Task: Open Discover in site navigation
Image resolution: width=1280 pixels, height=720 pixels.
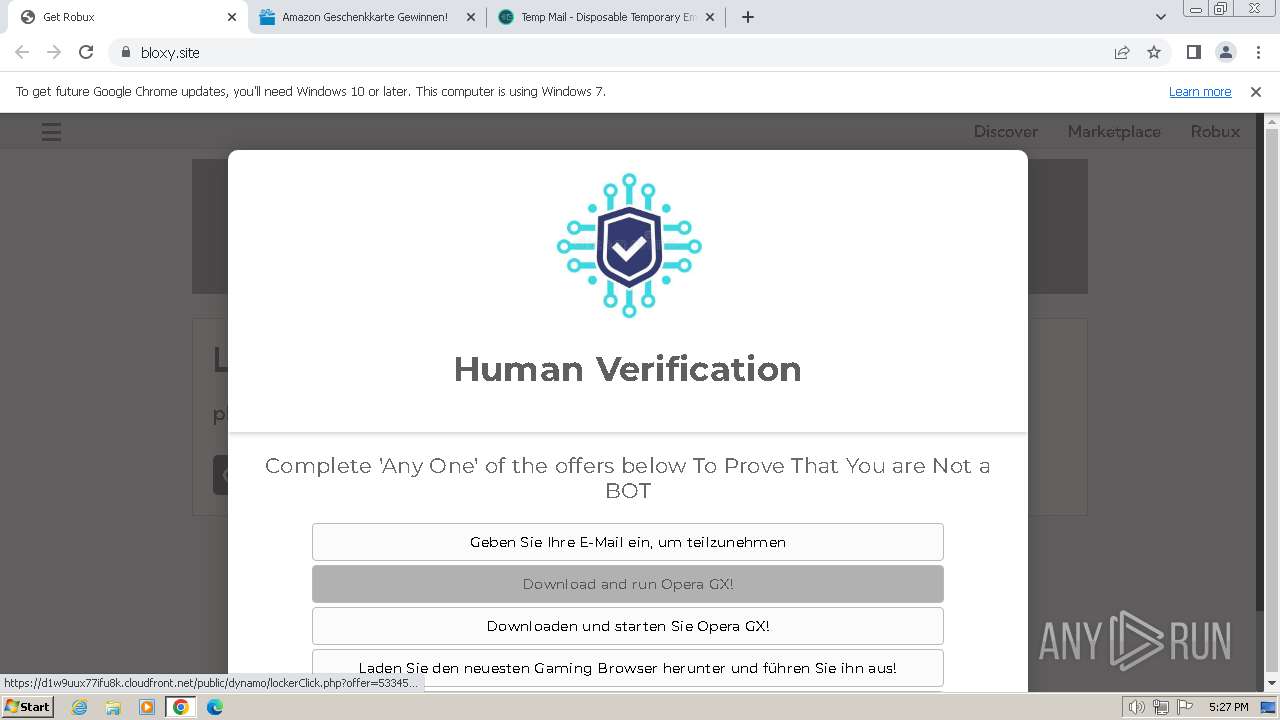Action: click(1005, 131)
